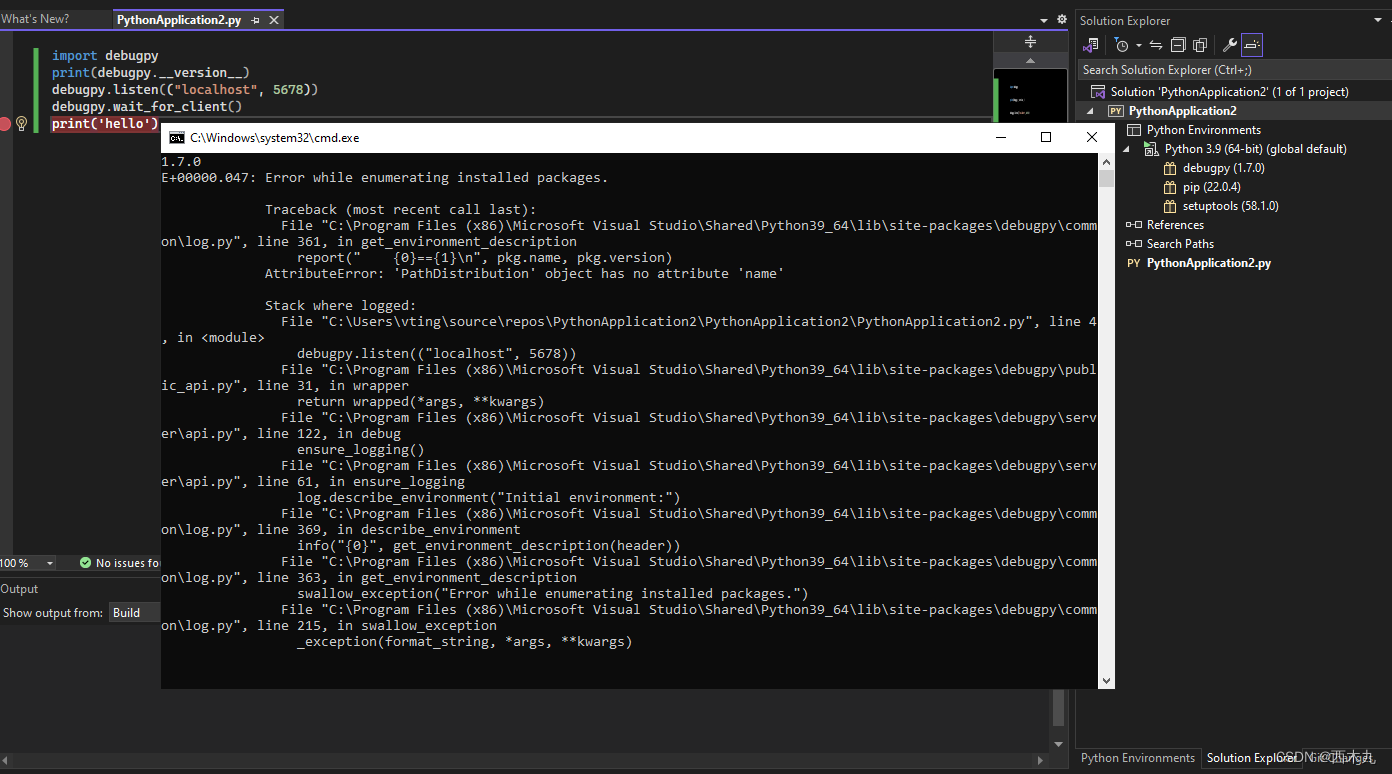Screen dimensions: 1392x774
Task: Select Python 3.9 (64-bit) global default
Action: [x=1255, y=149]
